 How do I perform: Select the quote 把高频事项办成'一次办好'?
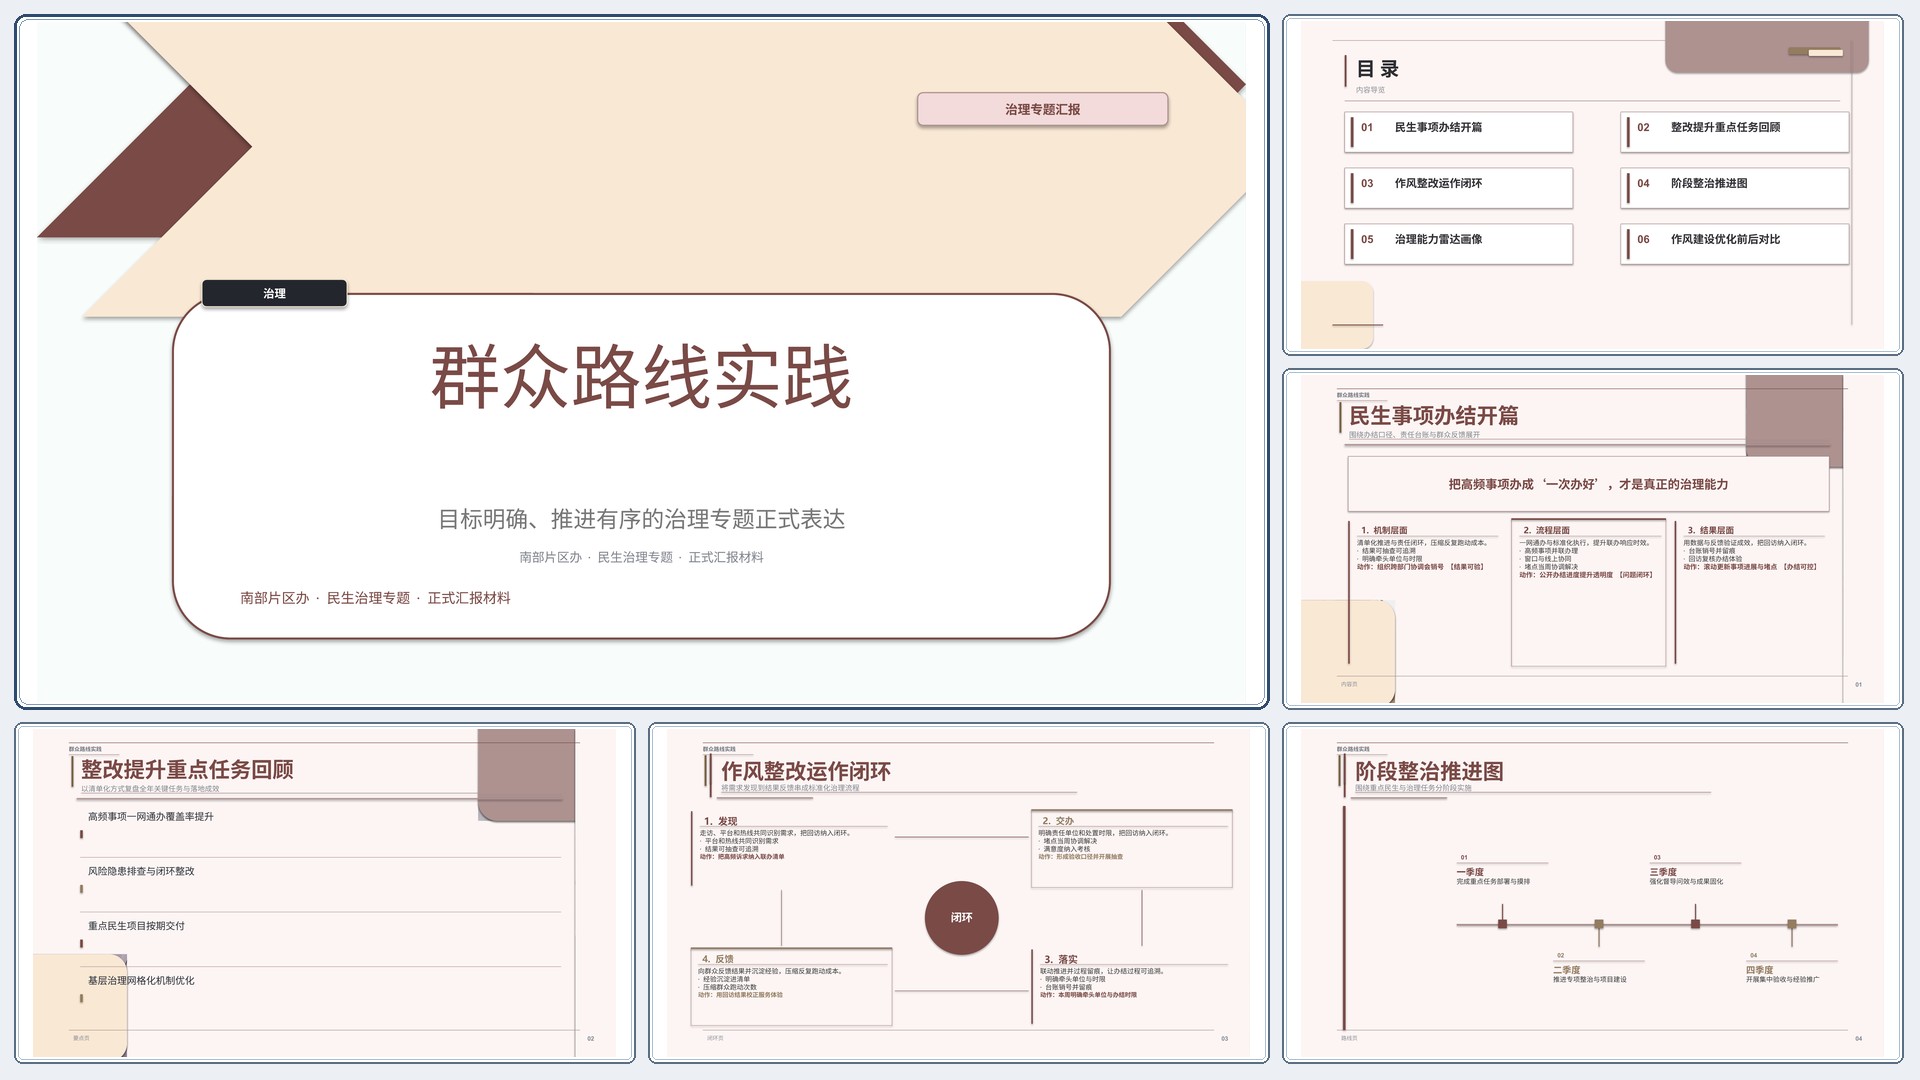tap(1588, 484)
